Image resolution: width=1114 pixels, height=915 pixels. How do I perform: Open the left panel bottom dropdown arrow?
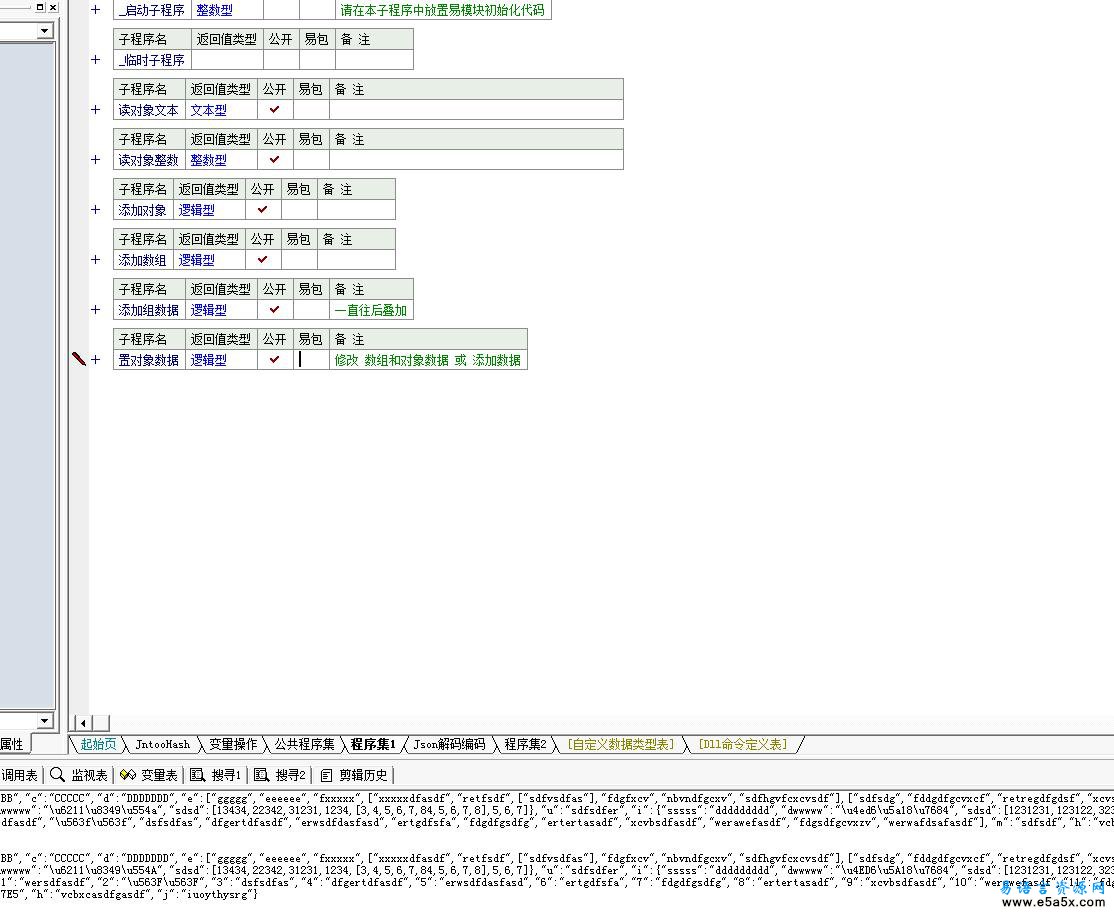45,720
